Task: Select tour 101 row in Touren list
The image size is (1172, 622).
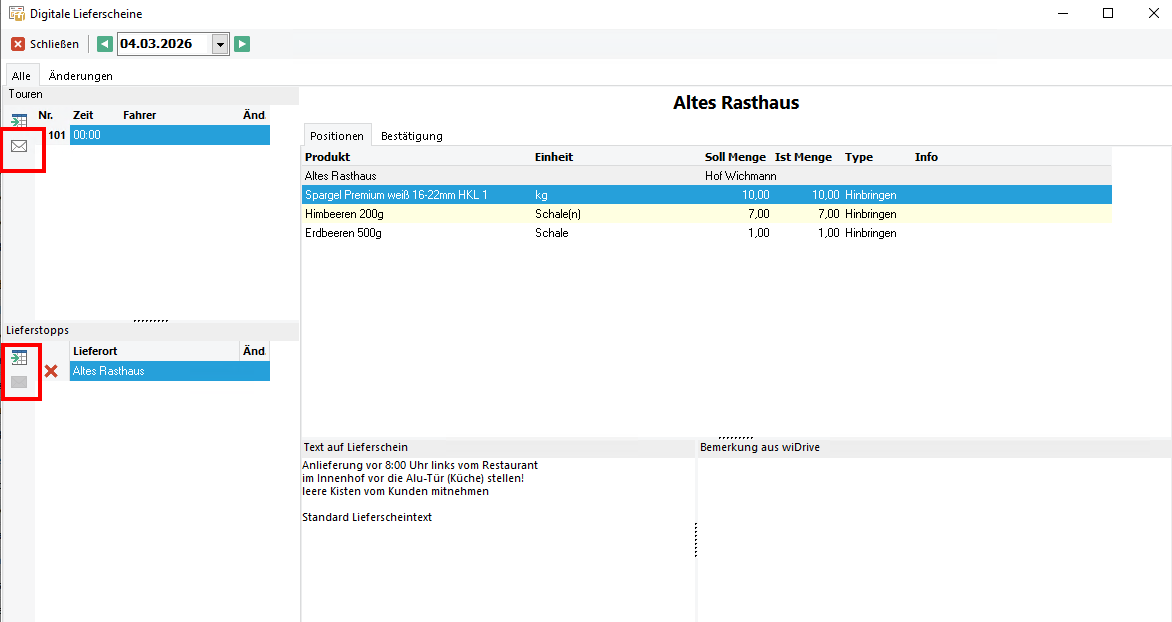Action: pyautogui.click(x=150, y=135)
